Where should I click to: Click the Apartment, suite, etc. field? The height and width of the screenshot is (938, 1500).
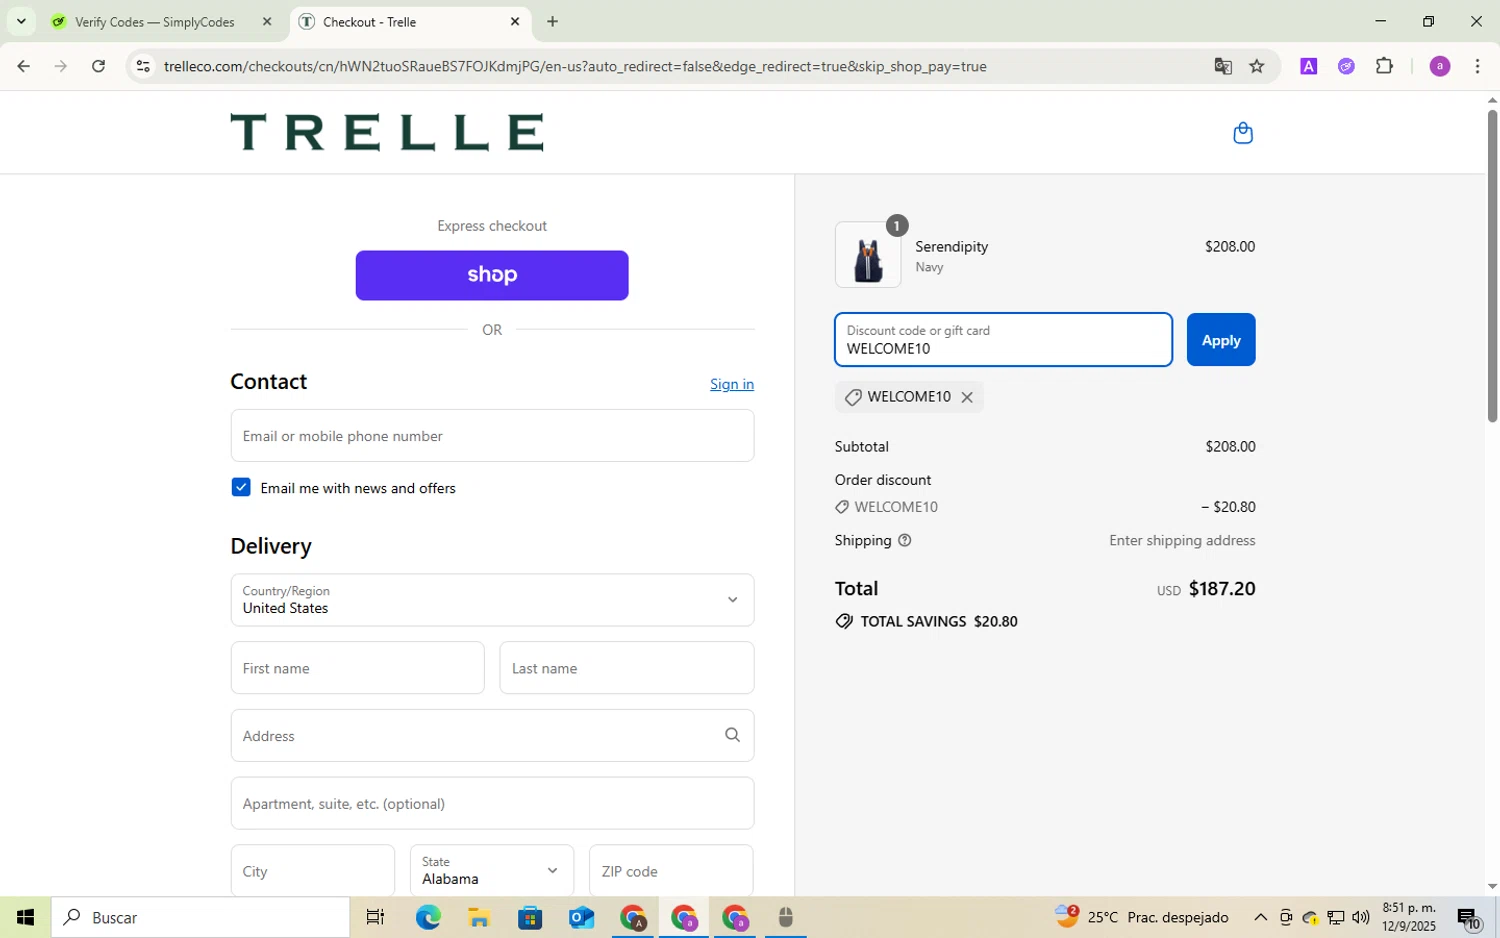pyautogui.click(x=492, y=803)
